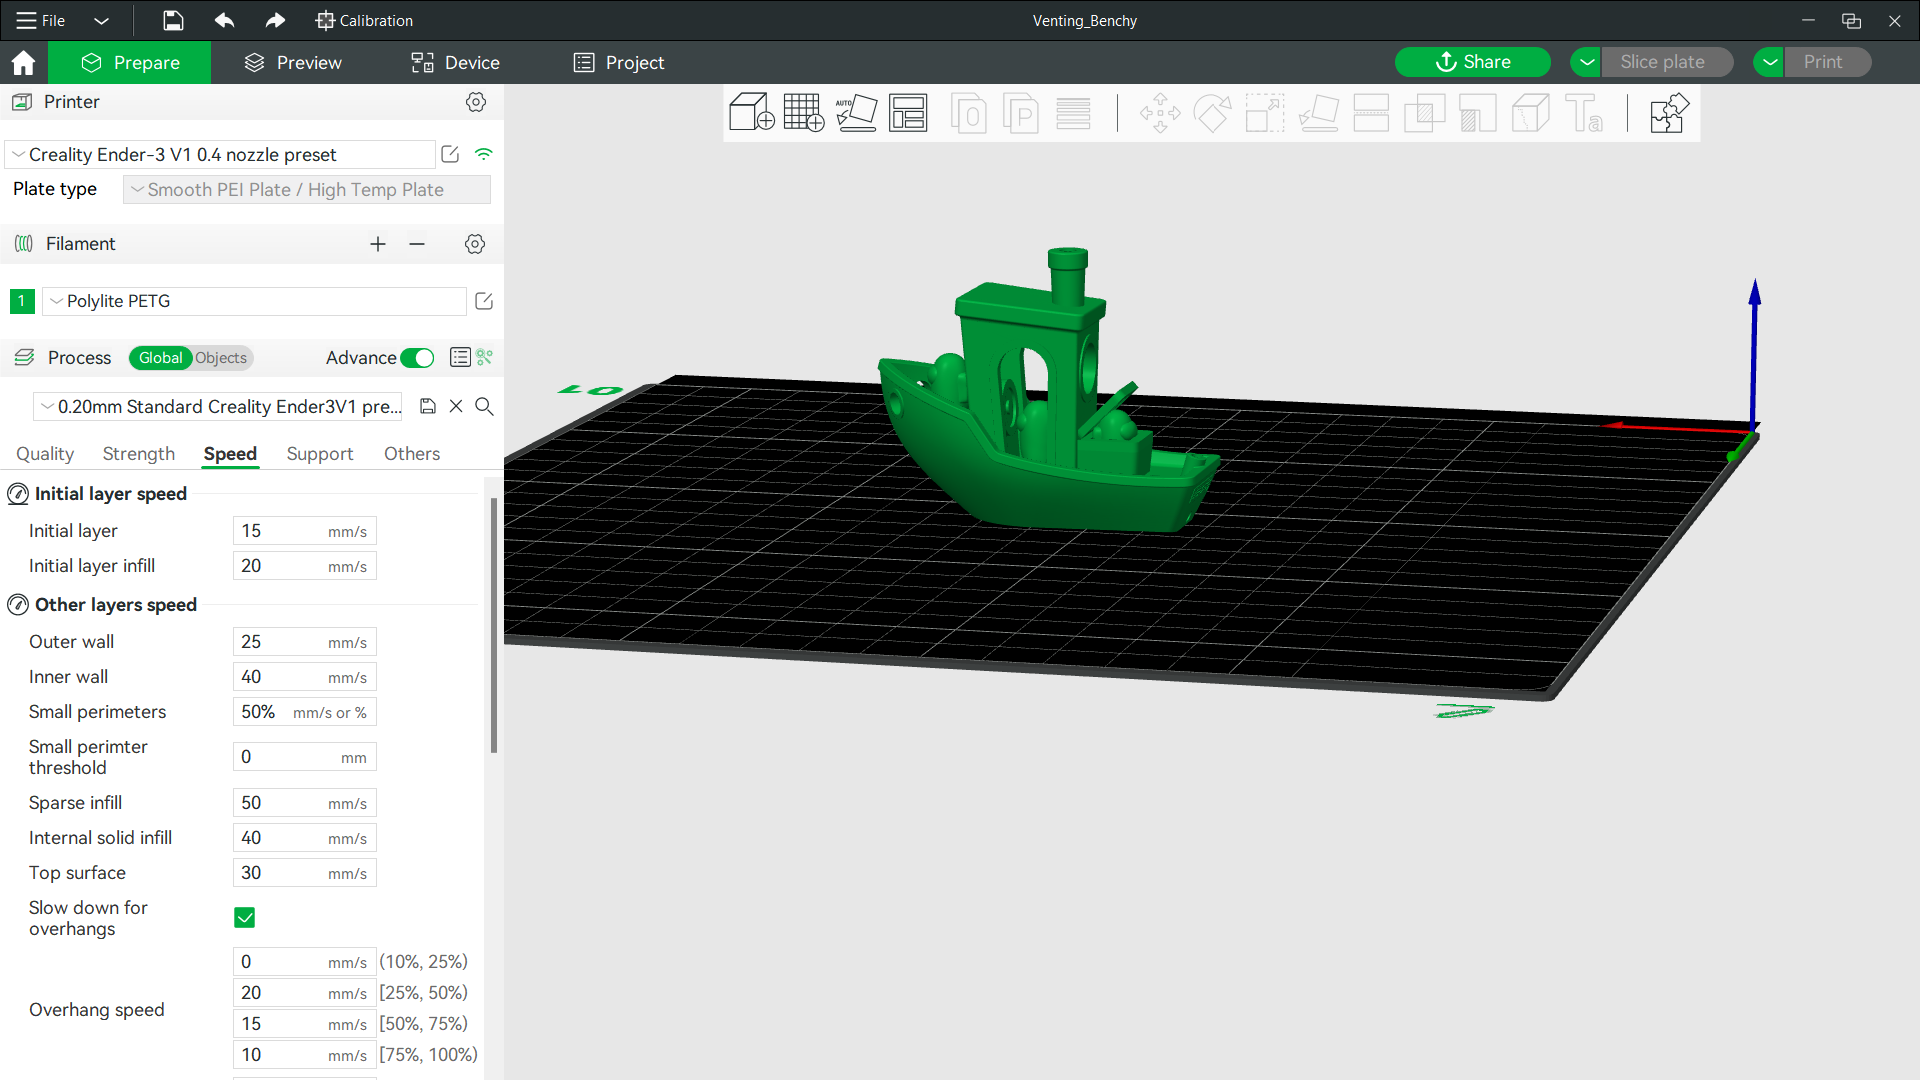The height and width of the screenshot is (1080, 1920).
Task: Open Printer settings gear
Action: click(x=476, y=102)
